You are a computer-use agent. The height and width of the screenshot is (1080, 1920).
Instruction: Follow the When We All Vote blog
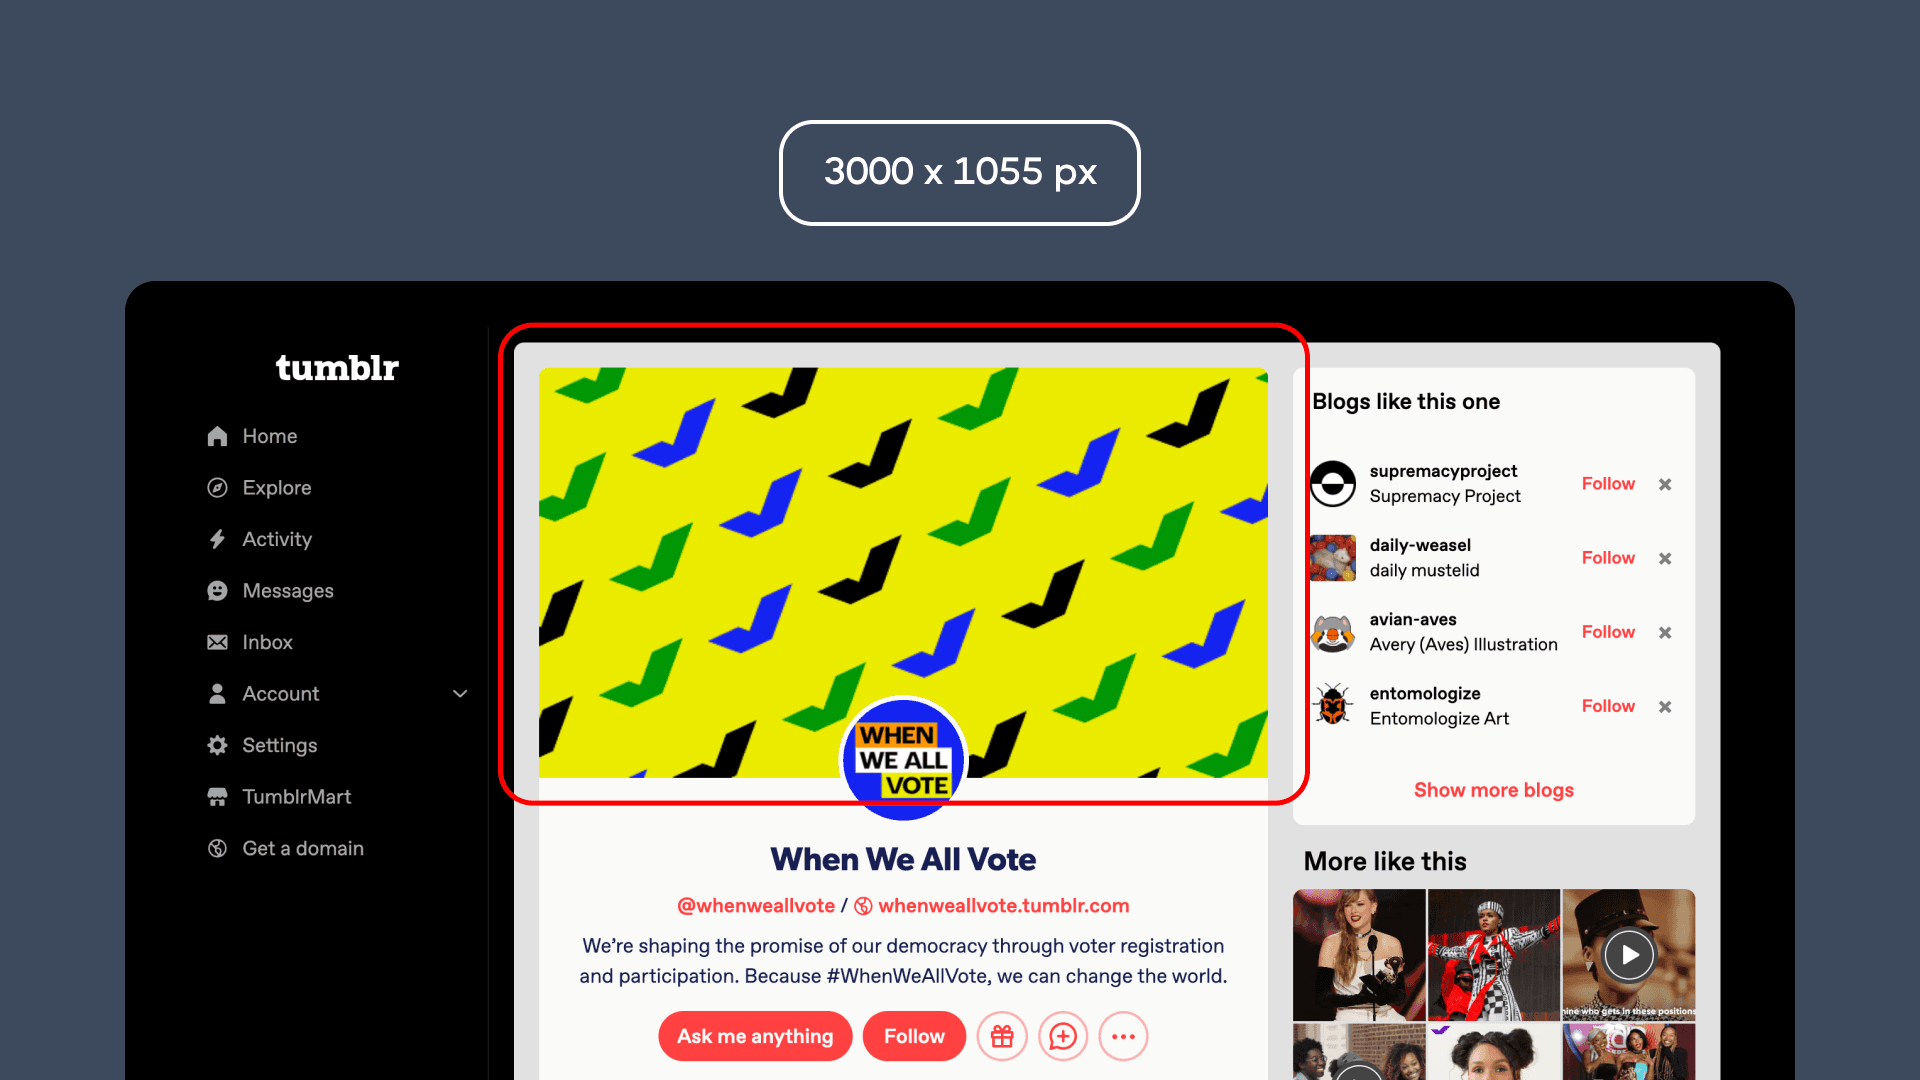tap(914, 1036)
